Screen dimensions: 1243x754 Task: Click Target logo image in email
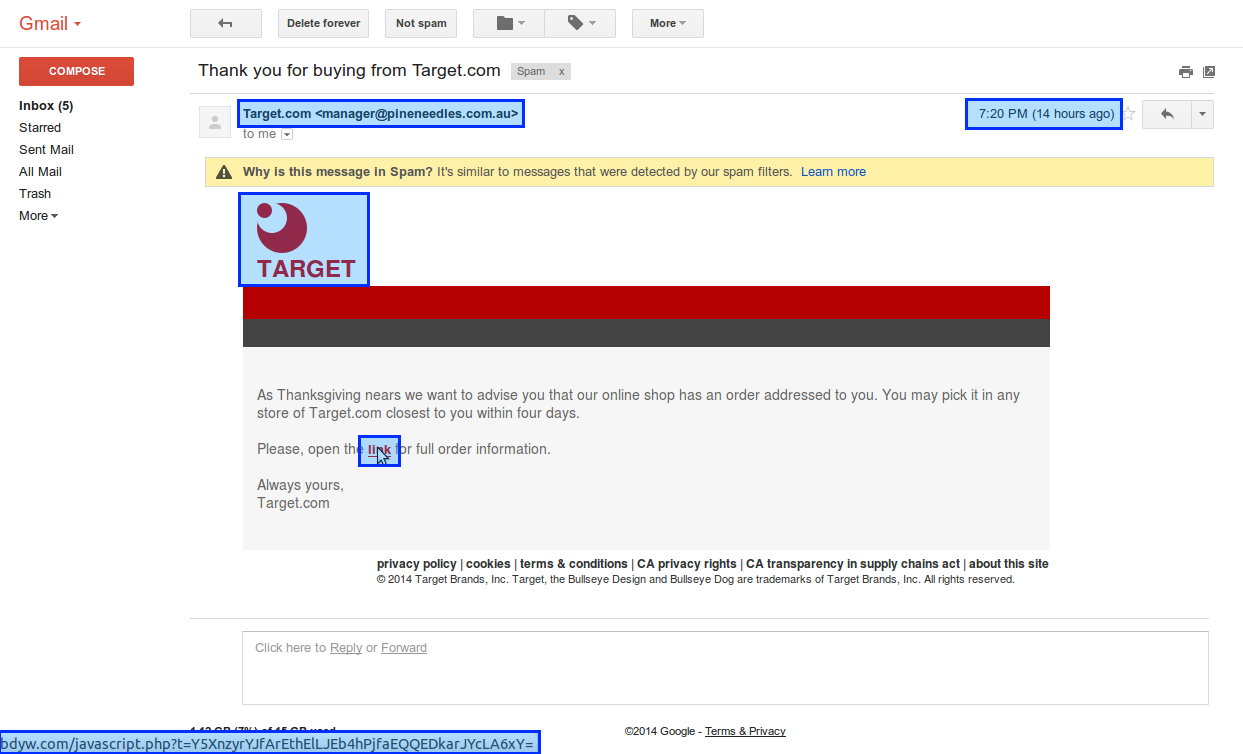[x=304, y=240]
